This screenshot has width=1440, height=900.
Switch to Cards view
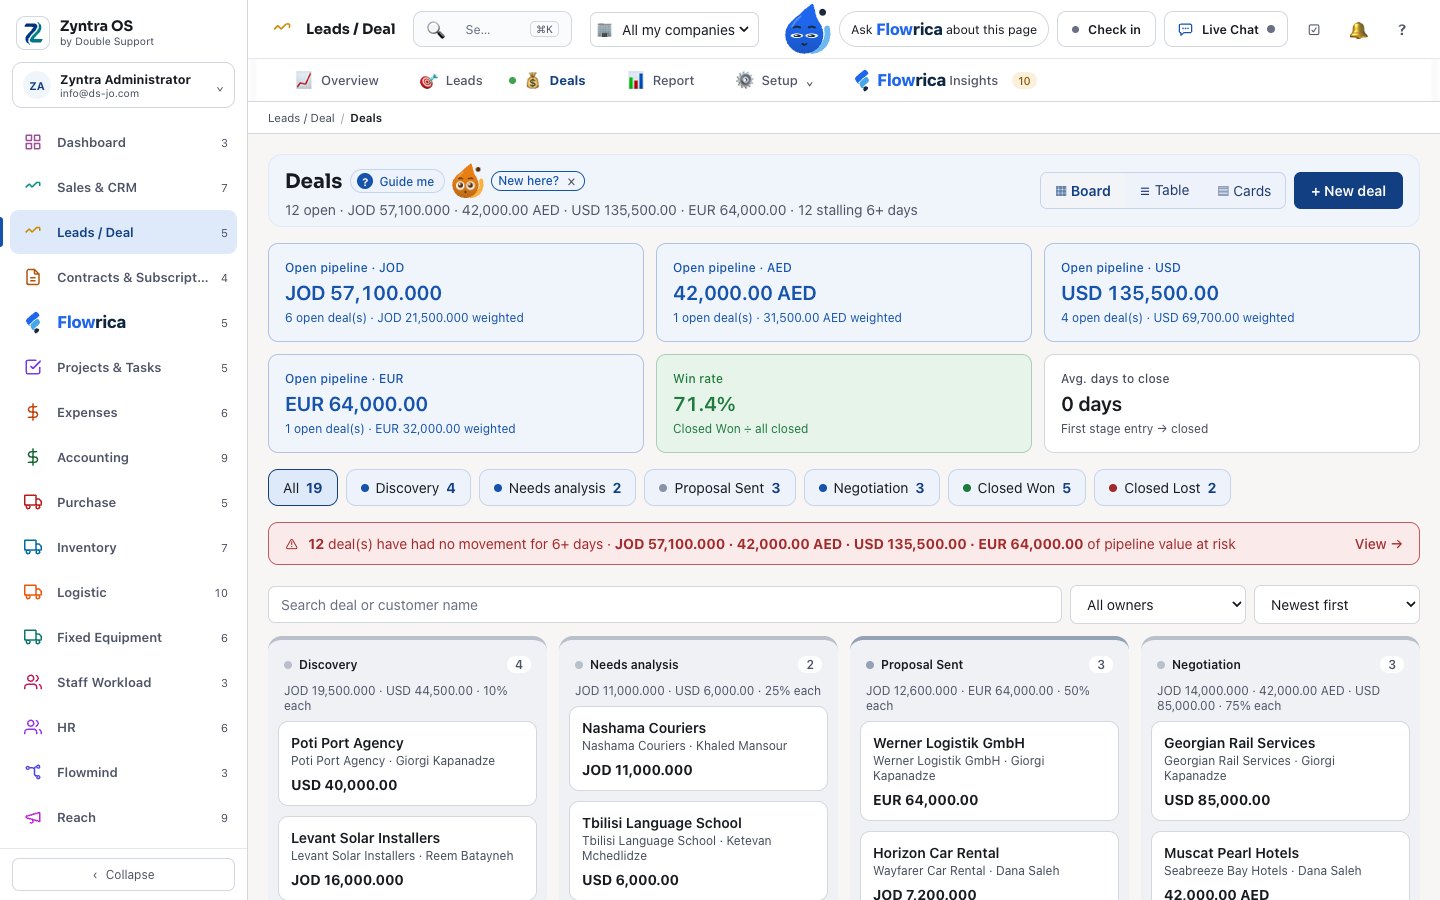click(1244, 191)
